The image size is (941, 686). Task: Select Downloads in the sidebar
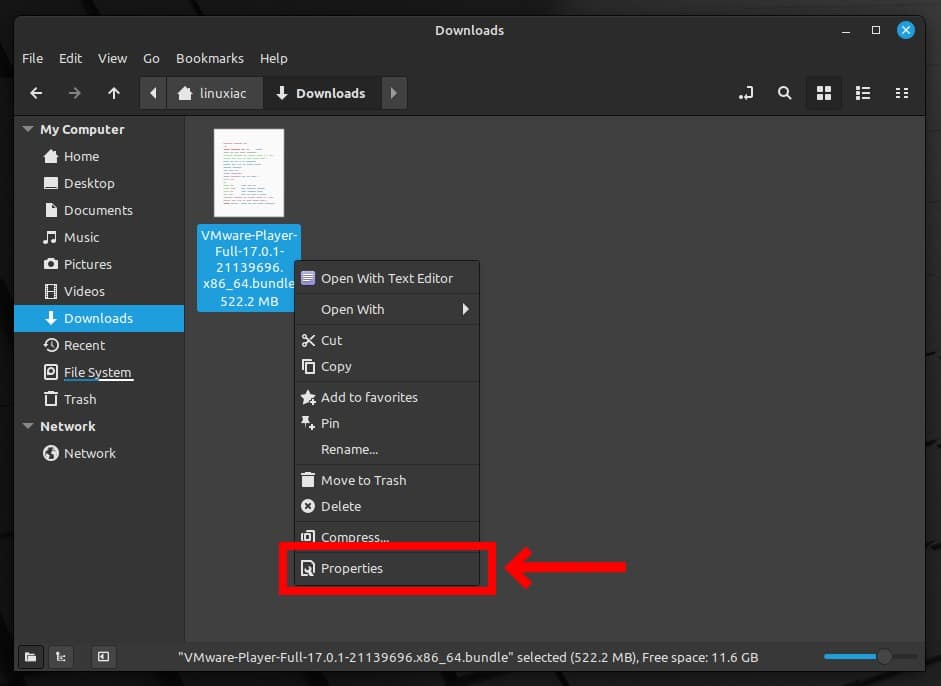(x=99, y=318)
